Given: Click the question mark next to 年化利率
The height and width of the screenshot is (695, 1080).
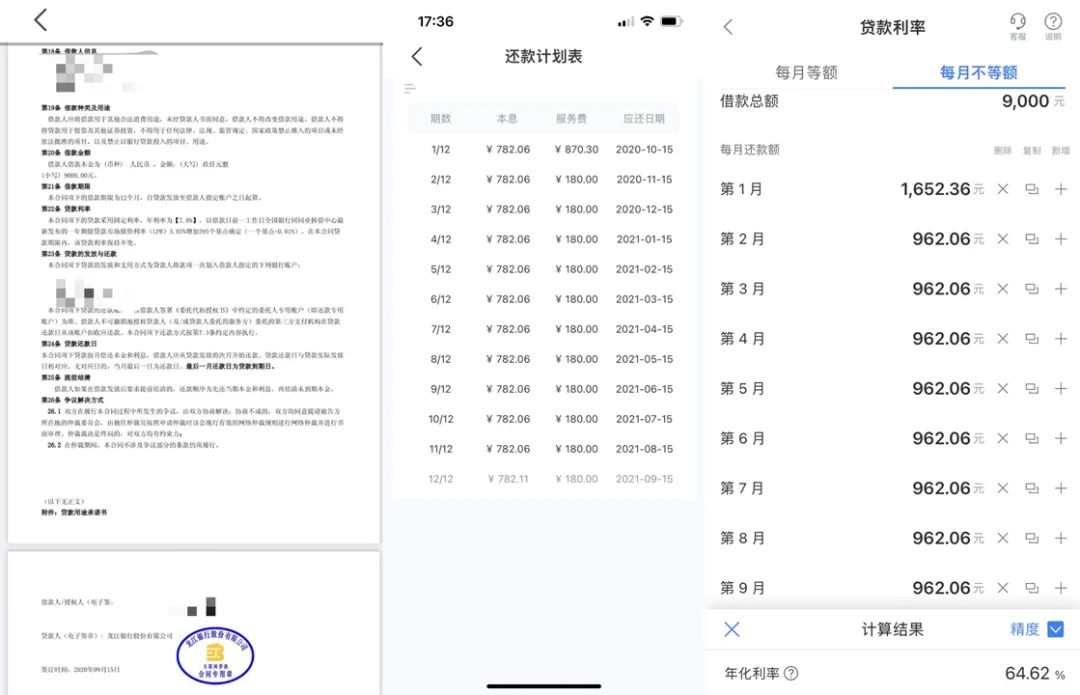Looking at the screenshot, I should tap(791, 674).
